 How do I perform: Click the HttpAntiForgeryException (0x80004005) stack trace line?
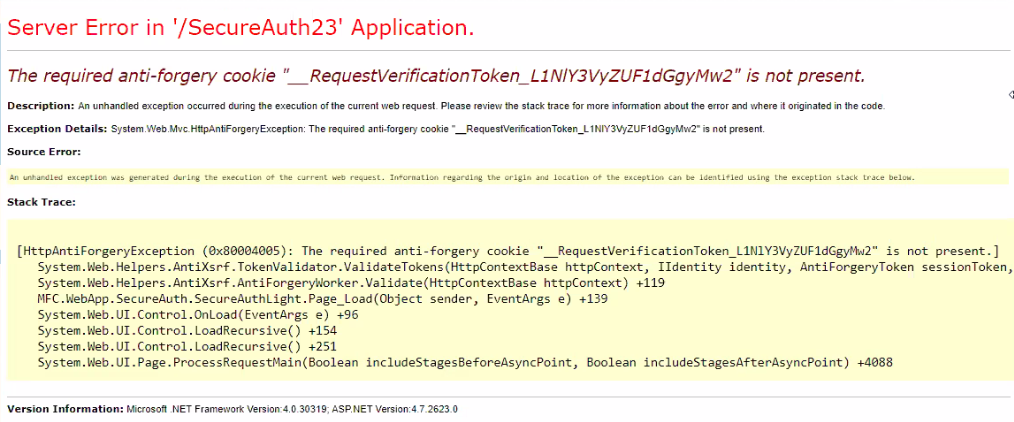tap(508, 250)
